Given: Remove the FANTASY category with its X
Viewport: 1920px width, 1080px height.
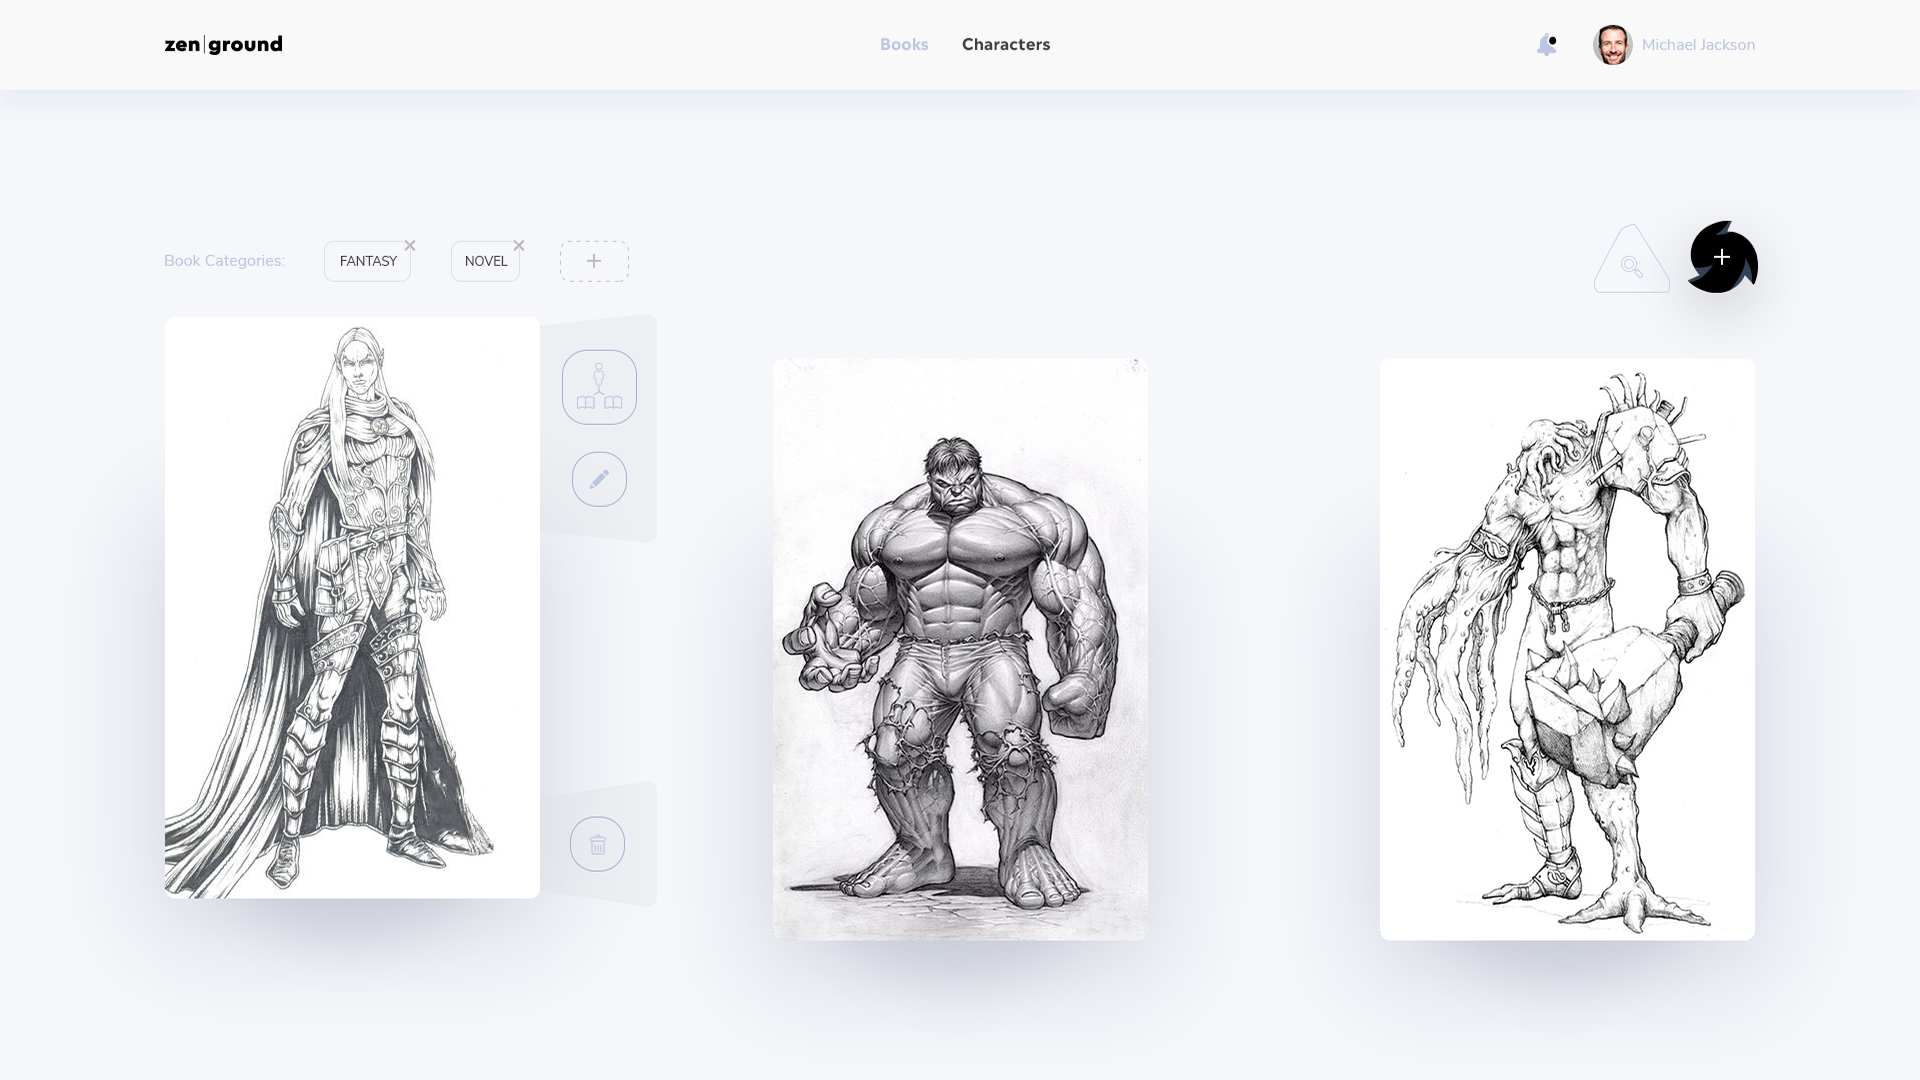Looking at the screenshot, I should [x=410, y=246].
